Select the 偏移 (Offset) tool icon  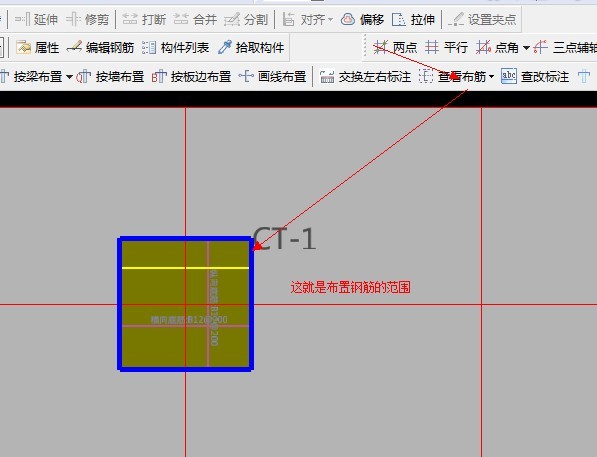click(348, 19)
